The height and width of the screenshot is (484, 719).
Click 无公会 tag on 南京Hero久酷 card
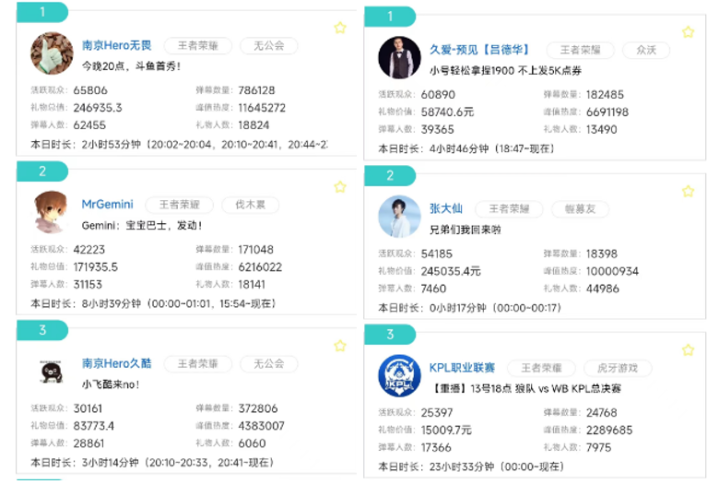click(x=269, y=364)
